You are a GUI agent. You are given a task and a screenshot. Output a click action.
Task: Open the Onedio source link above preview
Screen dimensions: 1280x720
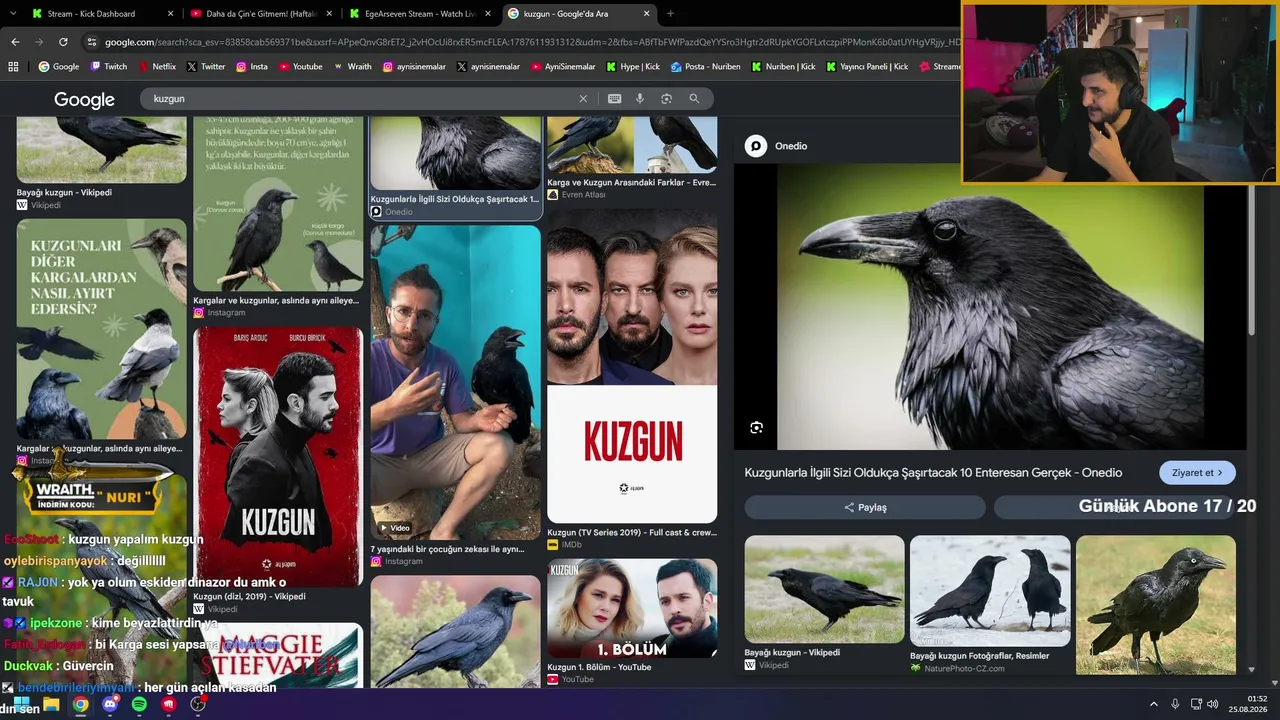tap(776, 146)
